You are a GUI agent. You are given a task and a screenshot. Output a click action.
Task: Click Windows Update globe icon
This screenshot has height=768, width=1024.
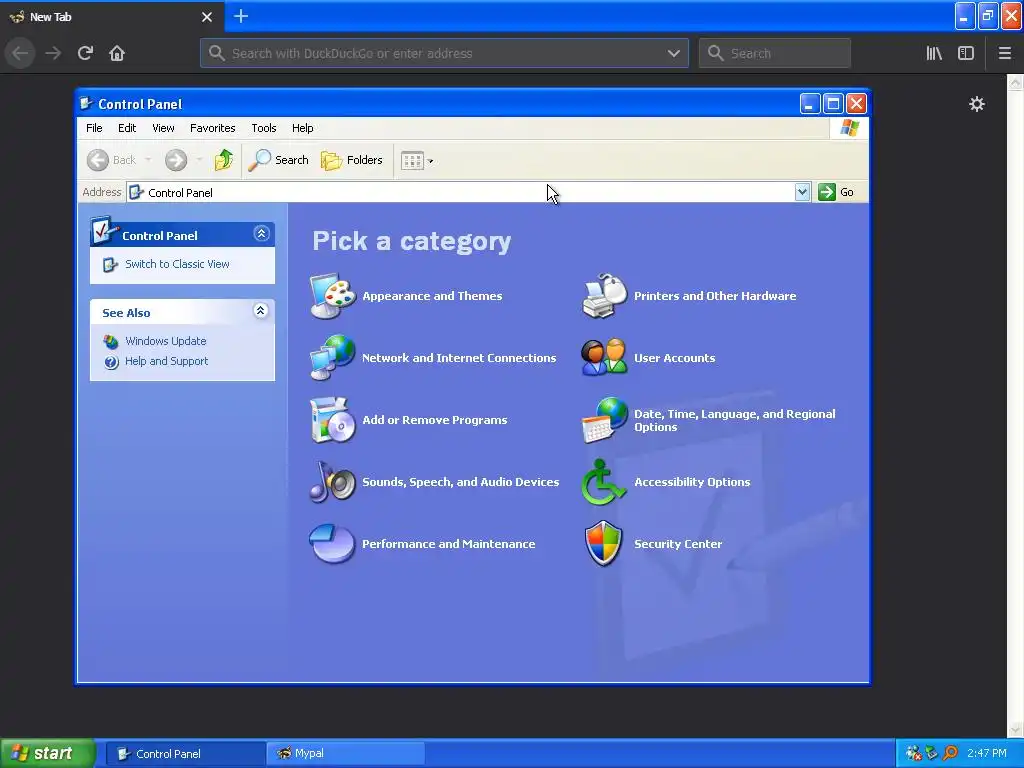111,342
